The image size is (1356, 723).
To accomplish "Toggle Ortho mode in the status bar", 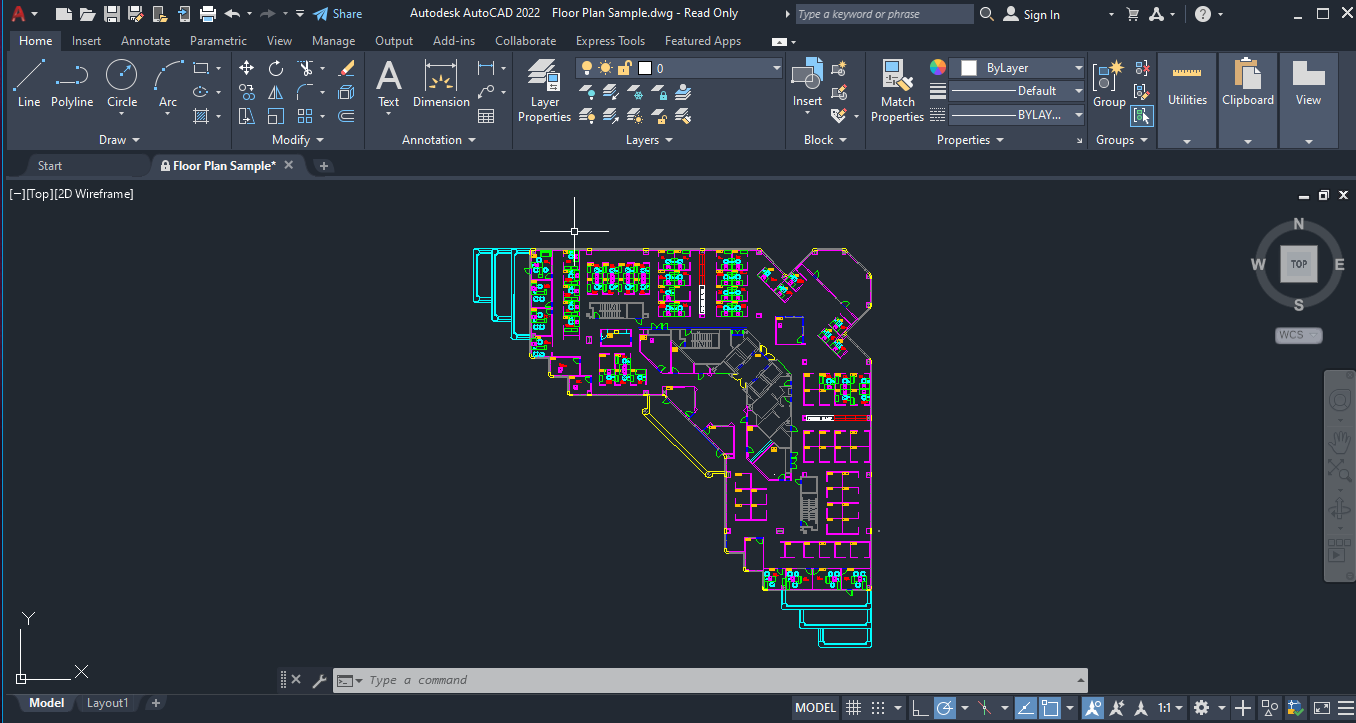I will [919, 708].
